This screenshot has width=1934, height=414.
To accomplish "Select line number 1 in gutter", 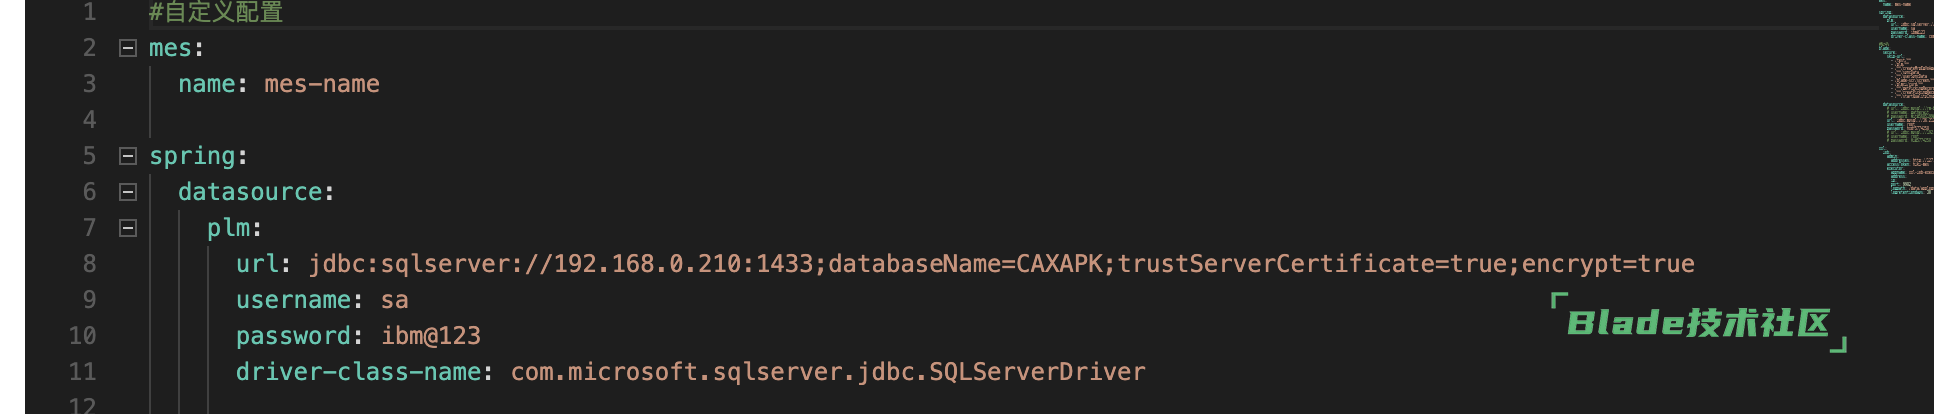I will [89, 12].
